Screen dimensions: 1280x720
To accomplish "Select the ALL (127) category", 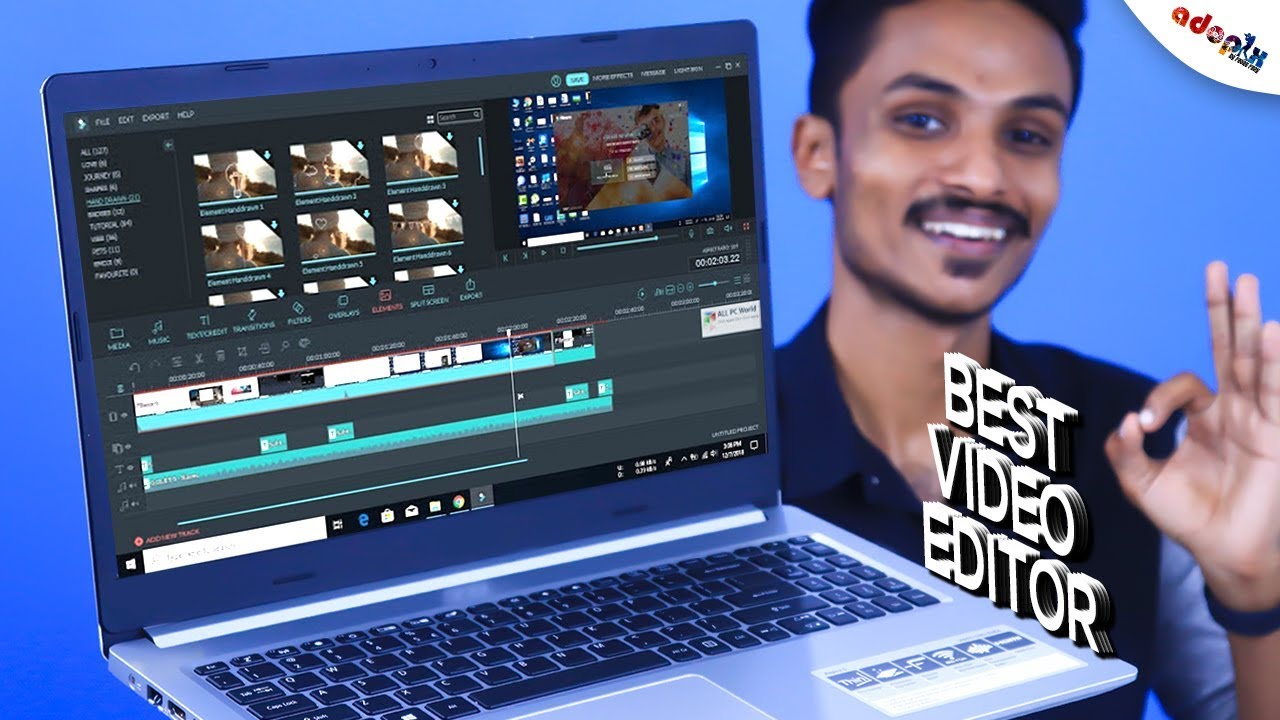I will point(96,151).
